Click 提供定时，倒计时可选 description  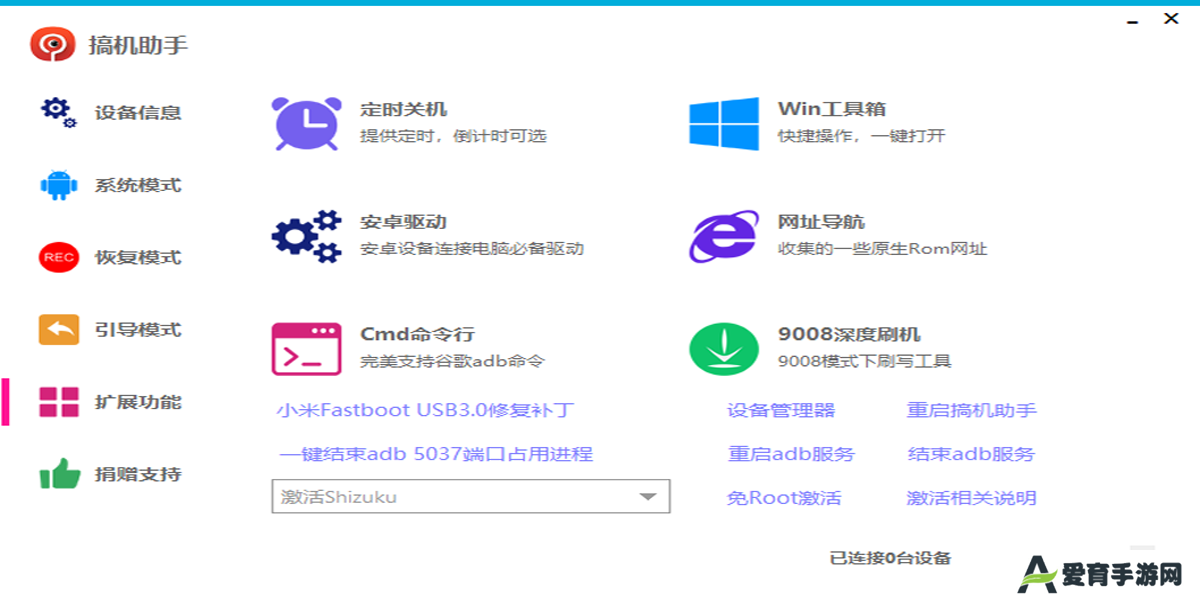pos(453,136)
